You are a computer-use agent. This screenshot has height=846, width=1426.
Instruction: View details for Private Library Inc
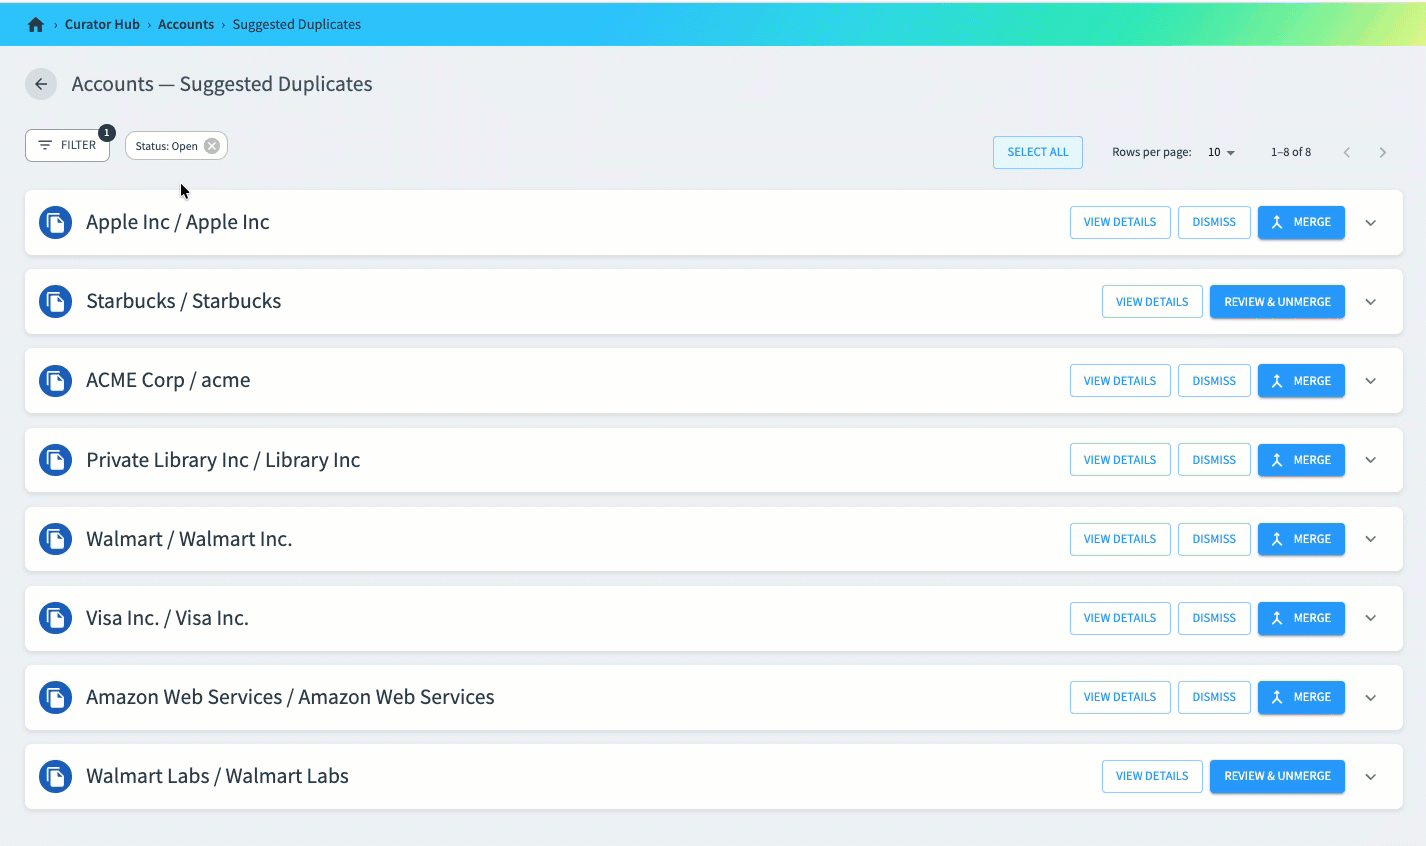pos(1120,460)
